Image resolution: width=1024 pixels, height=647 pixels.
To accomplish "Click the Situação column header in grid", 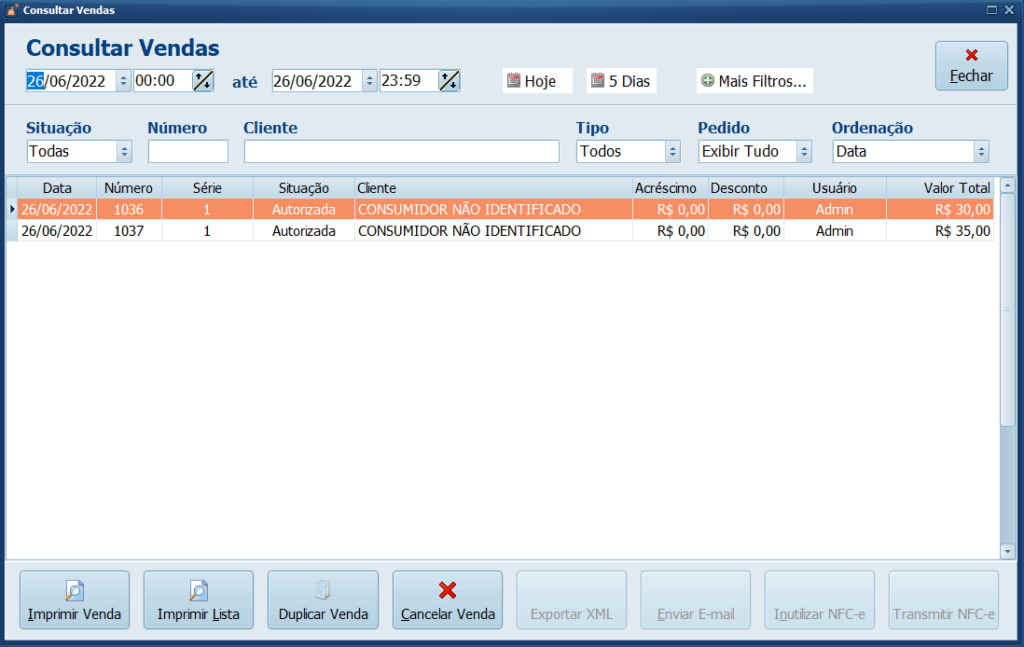I will [x=303, y=188].
